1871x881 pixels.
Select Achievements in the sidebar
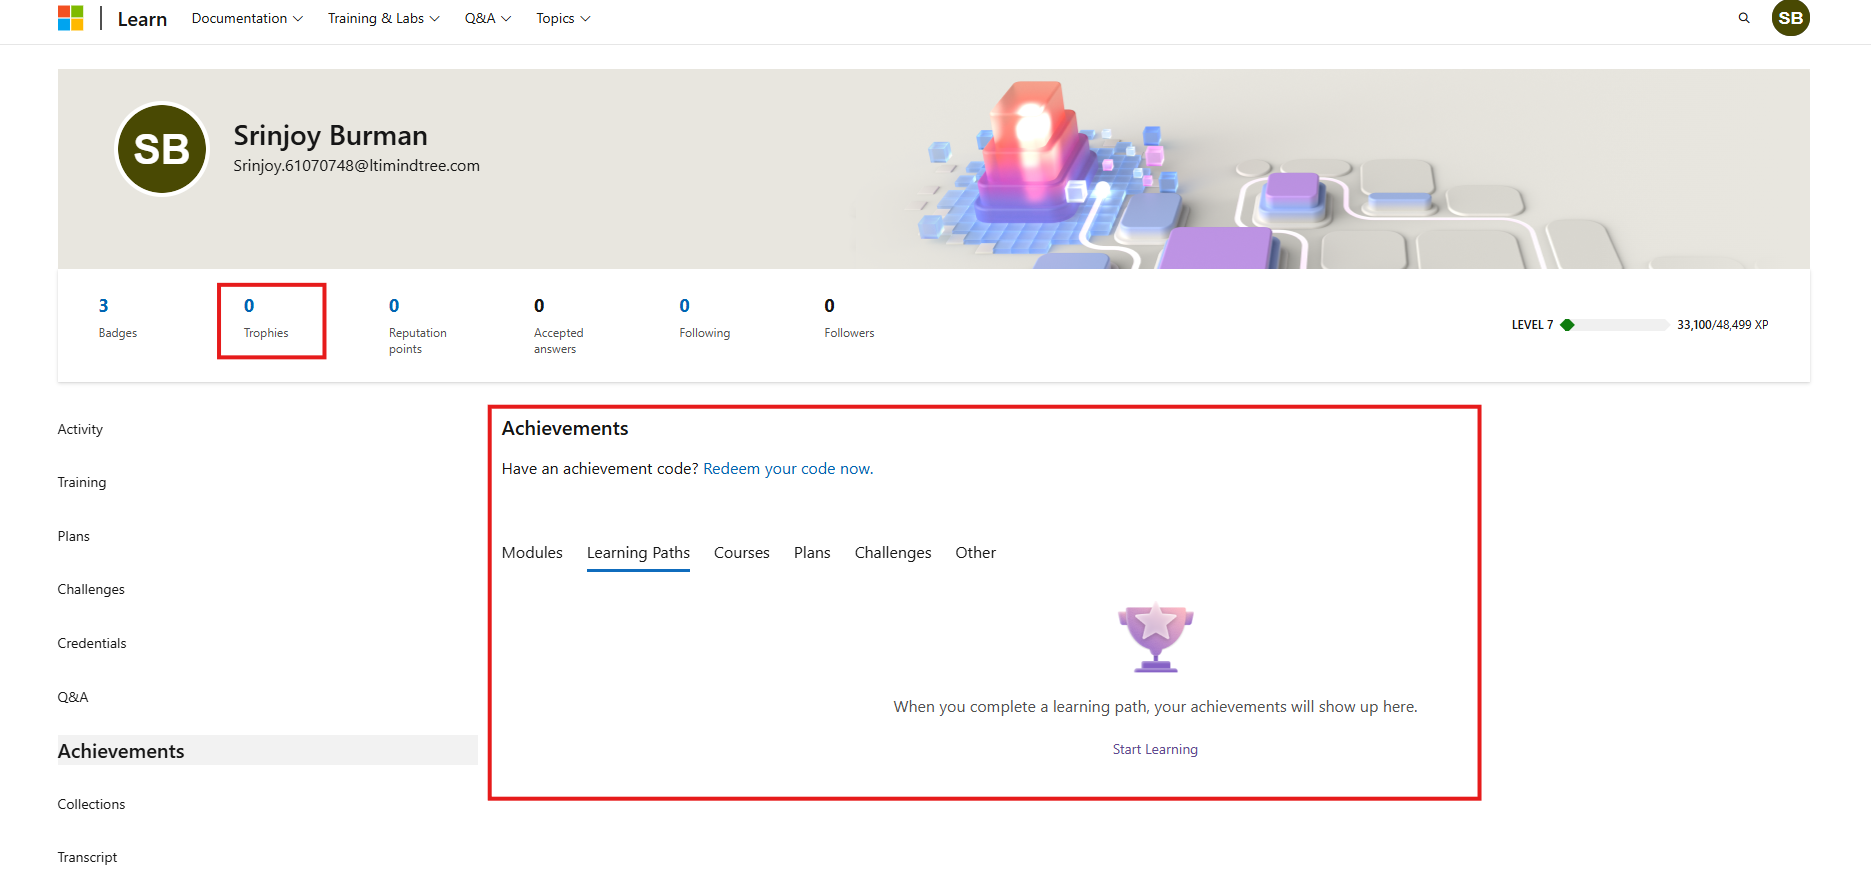(x=267, y=751)
